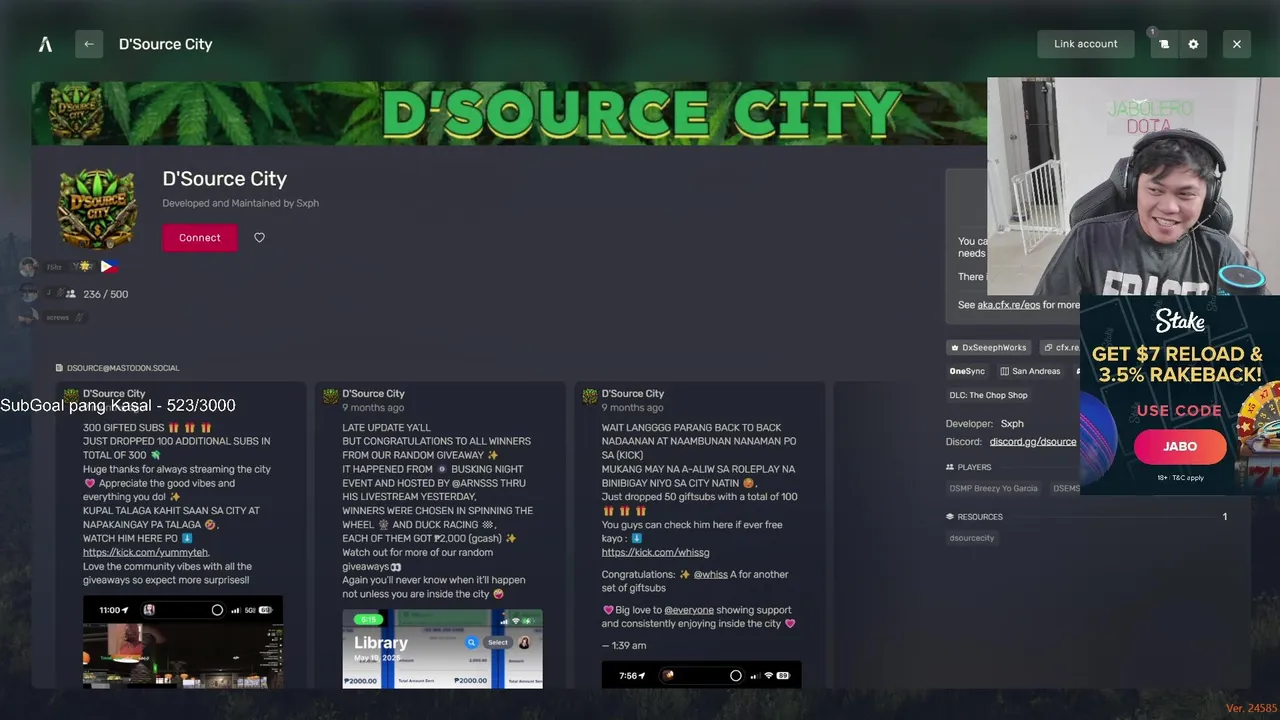Screen dimensions: 1280x720
Task: Click the DxSeeephWorks owner tag
Action: [x=989, y=347]
